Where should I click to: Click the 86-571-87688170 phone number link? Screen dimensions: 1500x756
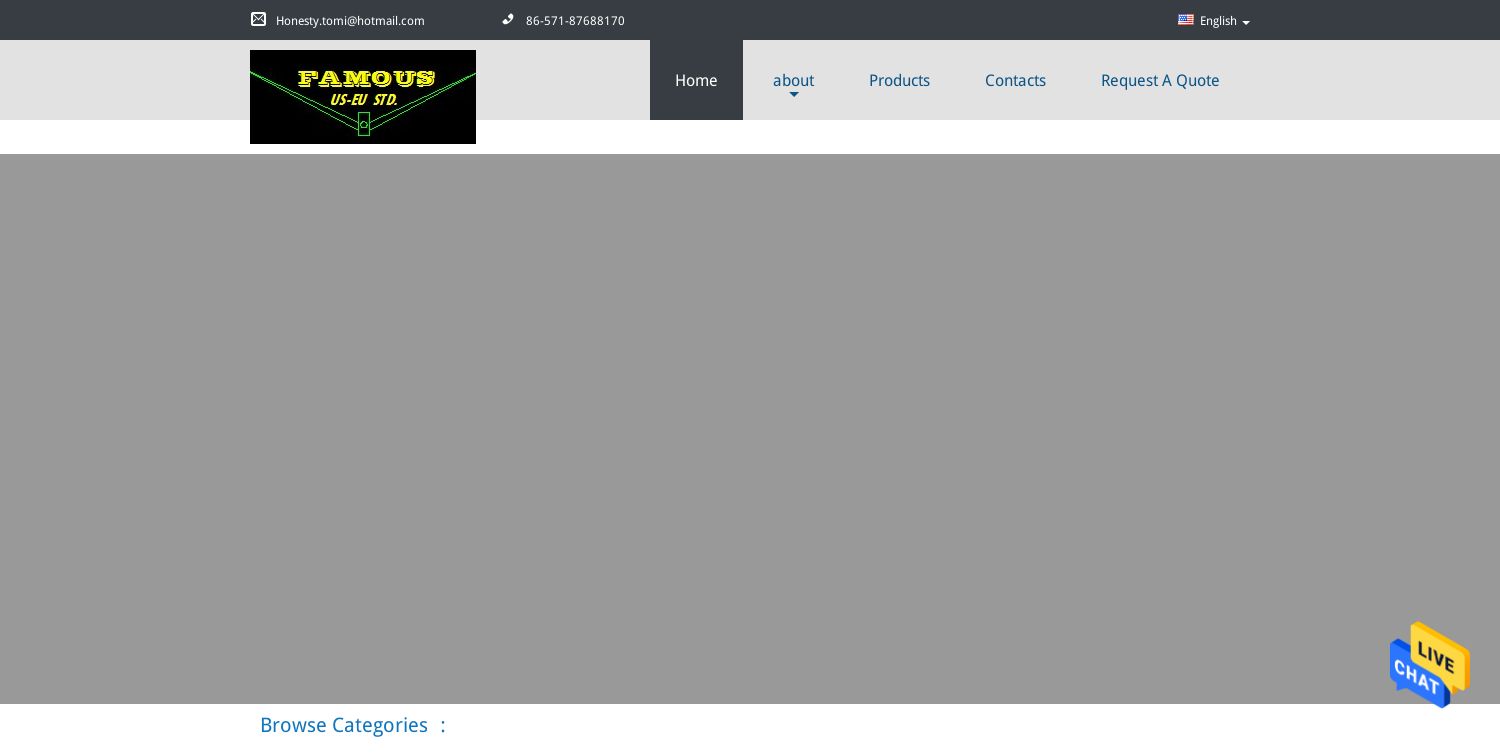click(575, 20)
